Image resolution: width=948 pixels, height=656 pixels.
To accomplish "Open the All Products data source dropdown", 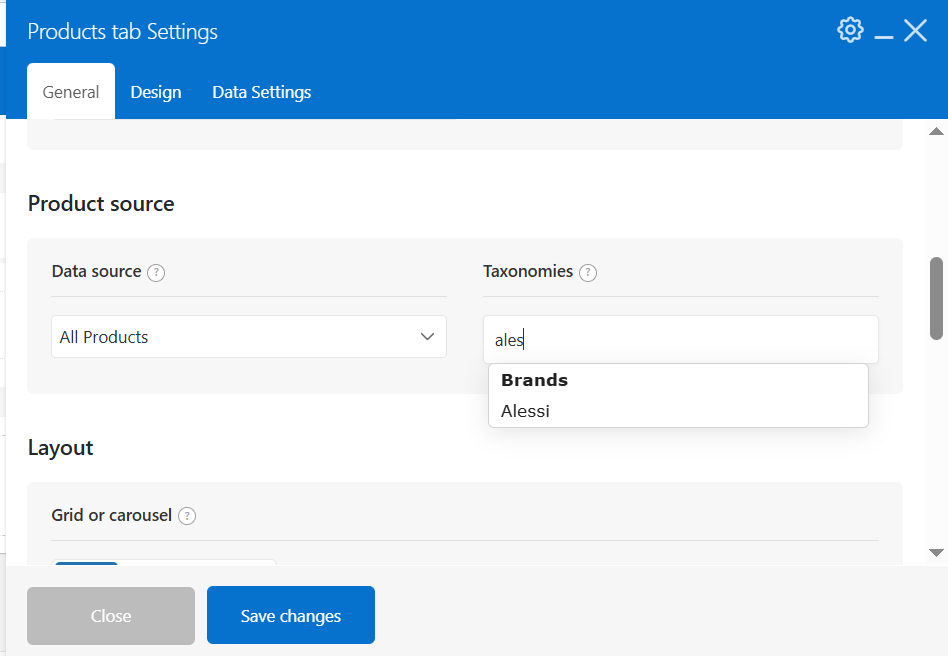I will pos(249,337).
